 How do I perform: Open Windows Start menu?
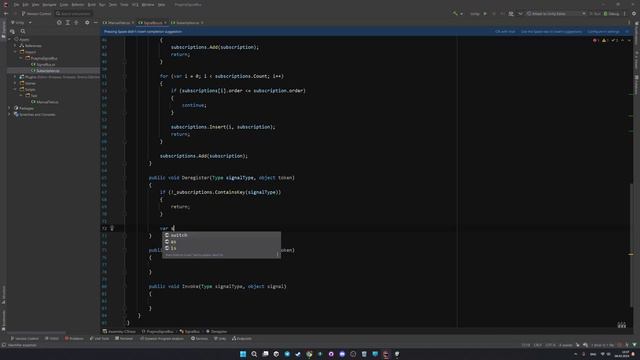point(243,354)
